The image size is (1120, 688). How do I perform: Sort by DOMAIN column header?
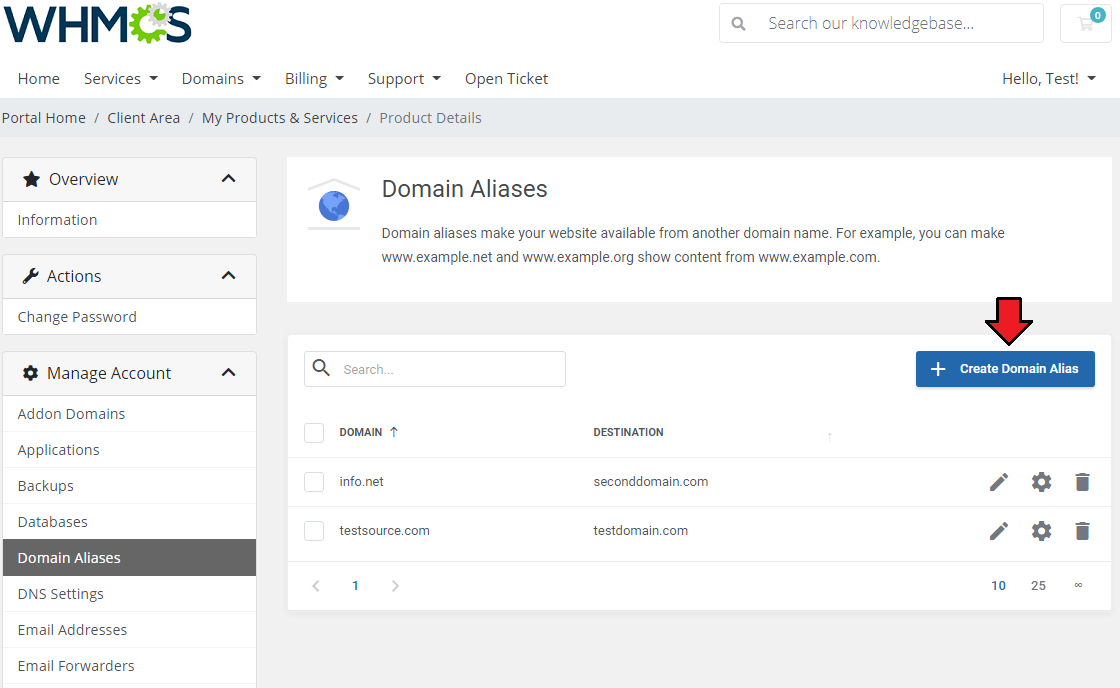pos(361,432)
